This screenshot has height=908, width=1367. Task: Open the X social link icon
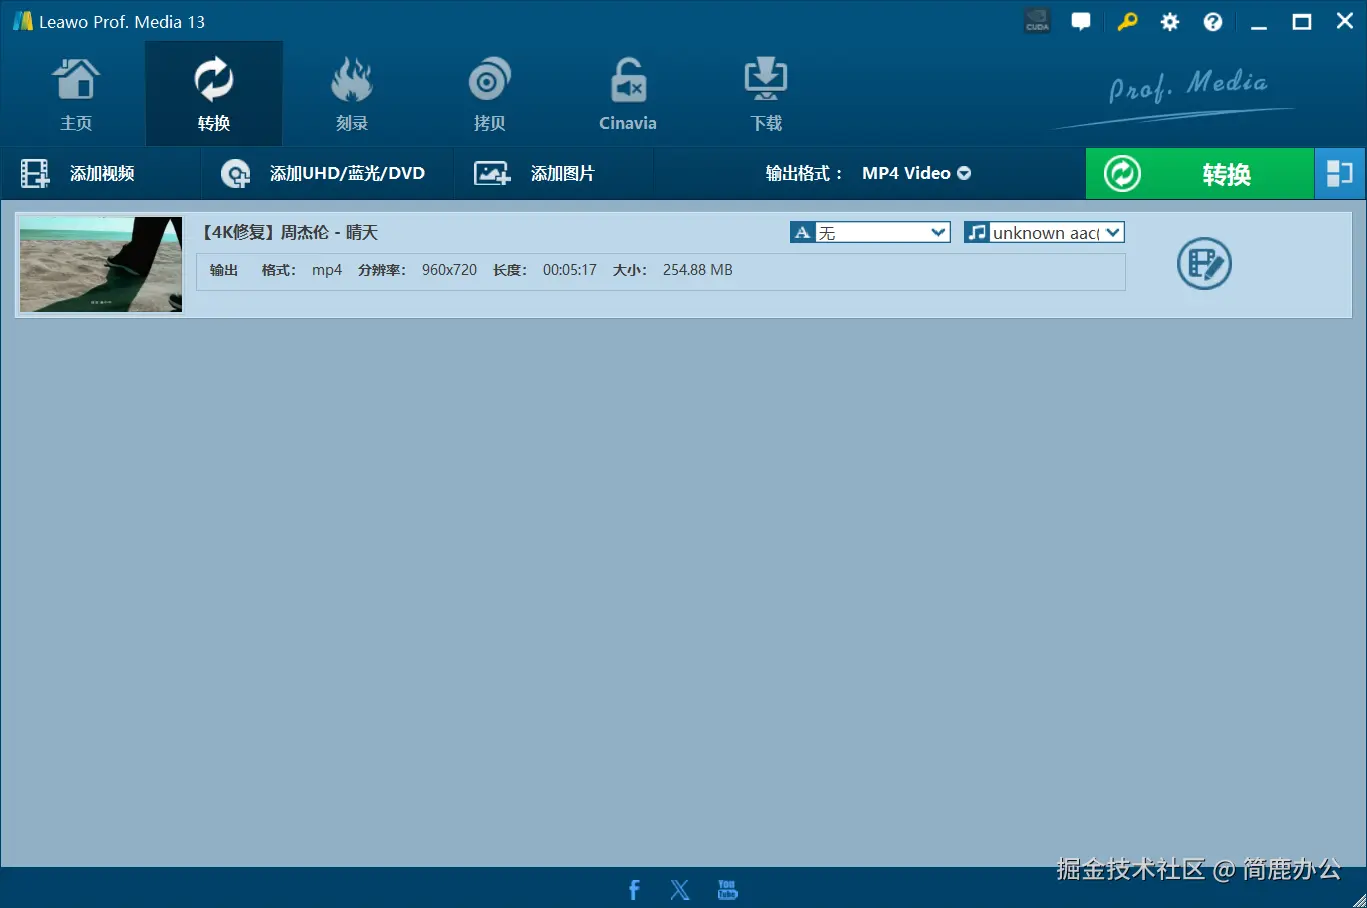click(680, 890)
